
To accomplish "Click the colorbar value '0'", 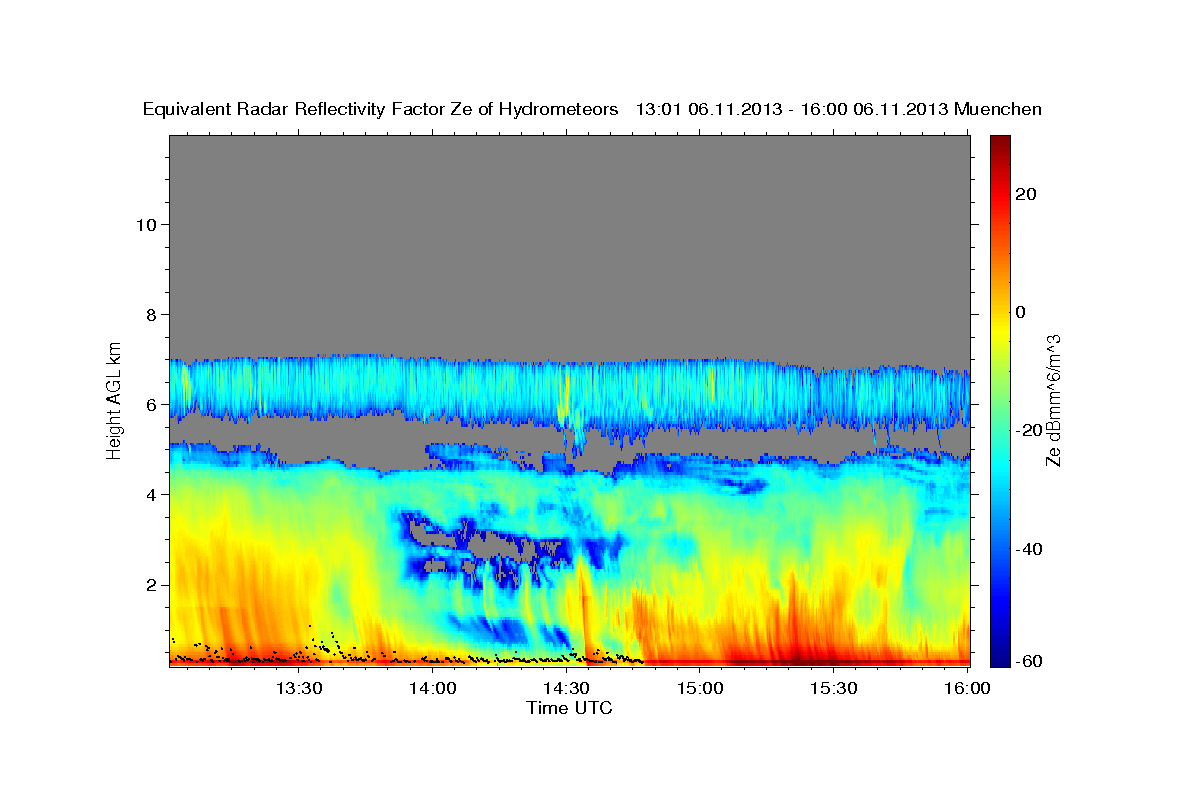I will click(1020, 312).
